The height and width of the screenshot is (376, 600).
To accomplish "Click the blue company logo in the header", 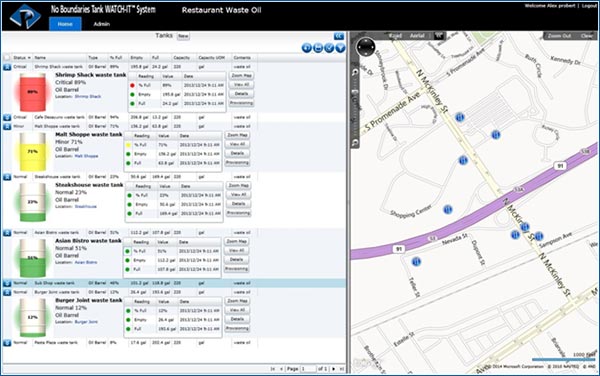I will tap(25, 16).
